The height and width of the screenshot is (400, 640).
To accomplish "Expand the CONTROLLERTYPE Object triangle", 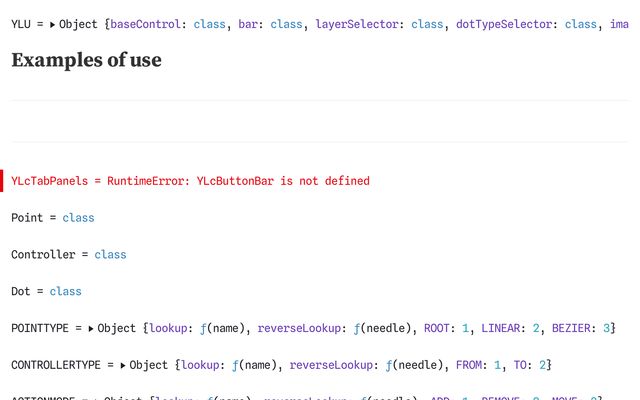I will [123, 366].
